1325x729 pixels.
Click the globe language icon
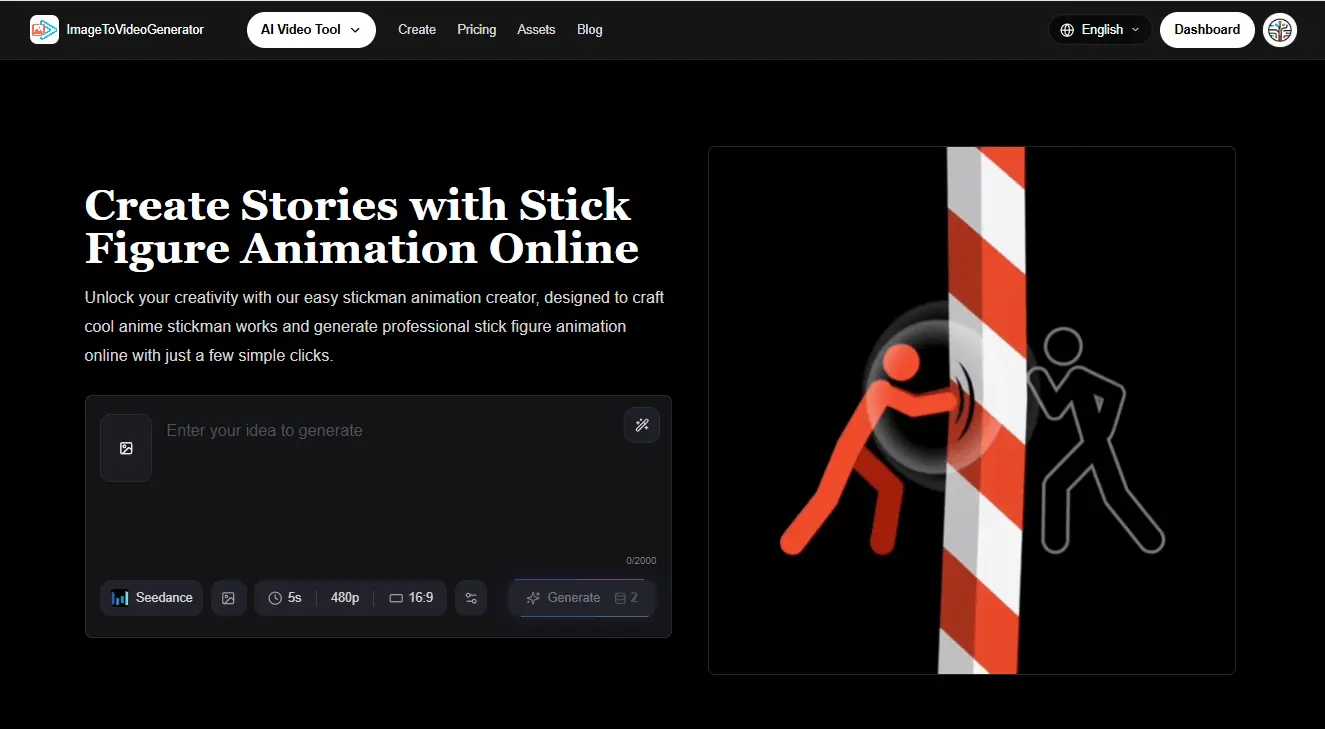pyautogui.click(x=1067, y=30)
